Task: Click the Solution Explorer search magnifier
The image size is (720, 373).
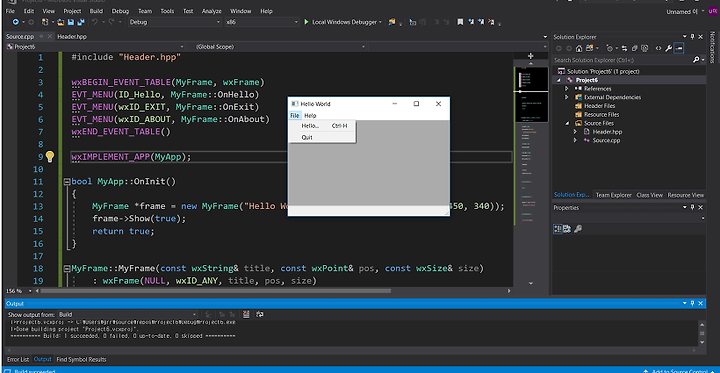Action: pyautogui.click(x=696, y=60)
